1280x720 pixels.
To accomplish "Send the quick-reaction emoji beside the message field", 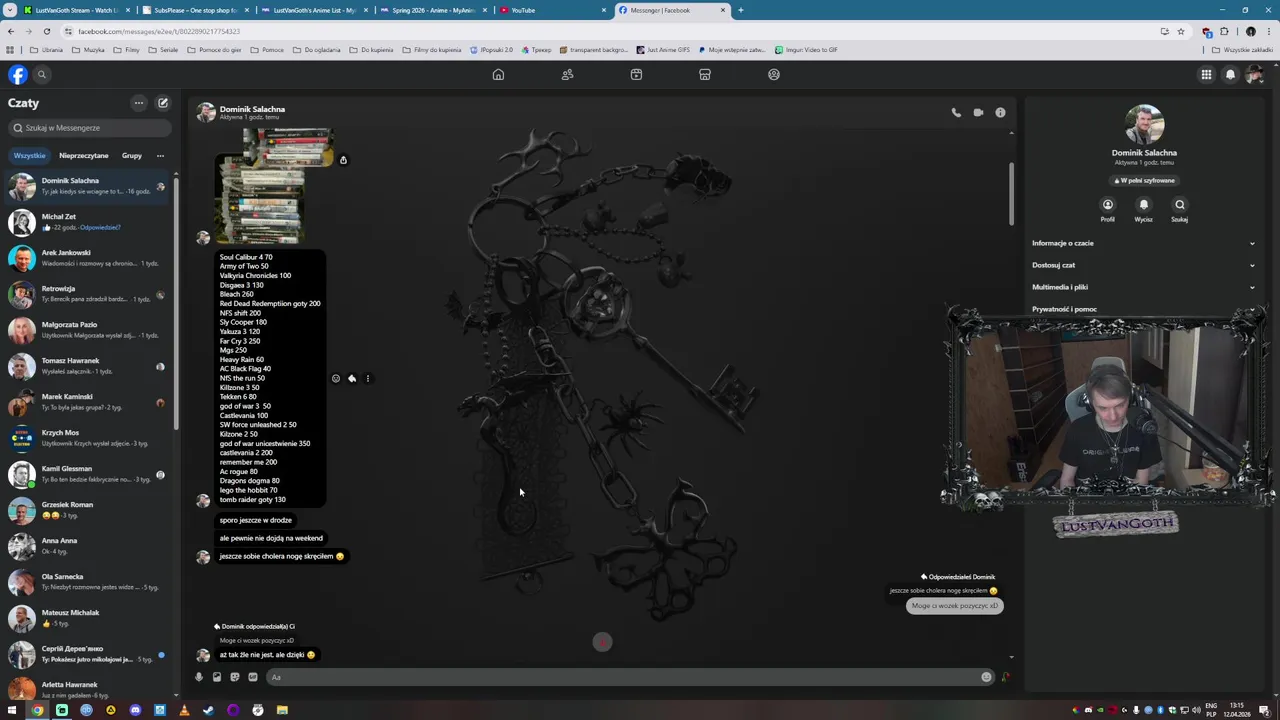I will tap(1005, 677).
